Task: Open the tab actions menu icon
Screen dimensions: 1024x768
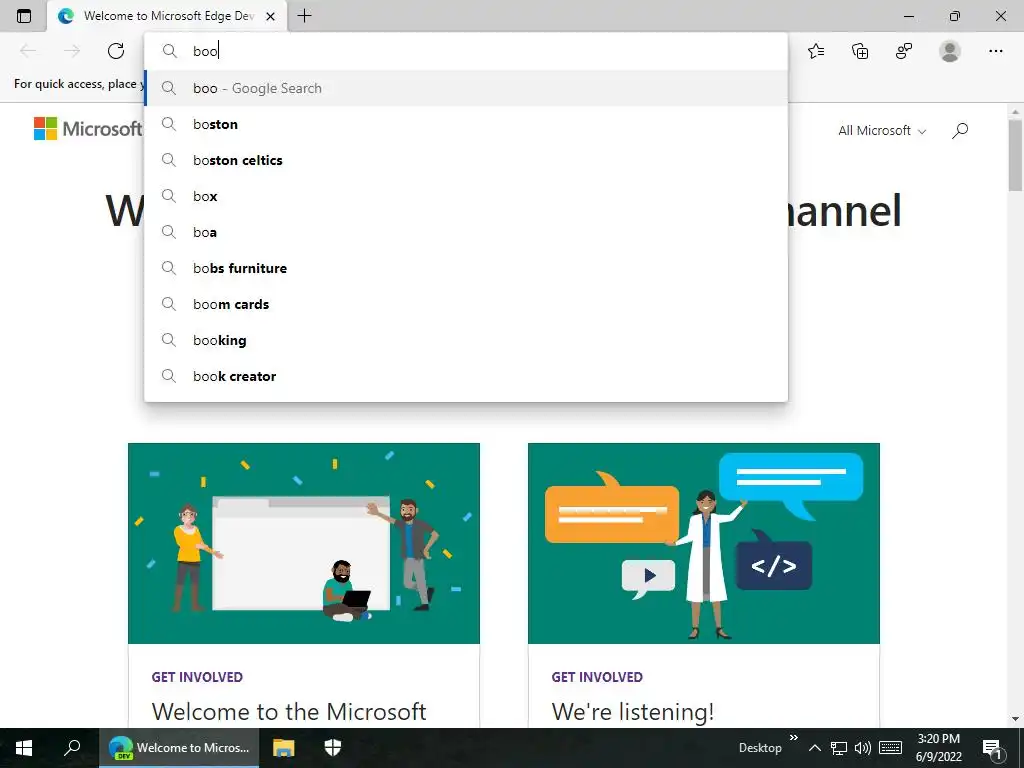Action: [24, 16]
